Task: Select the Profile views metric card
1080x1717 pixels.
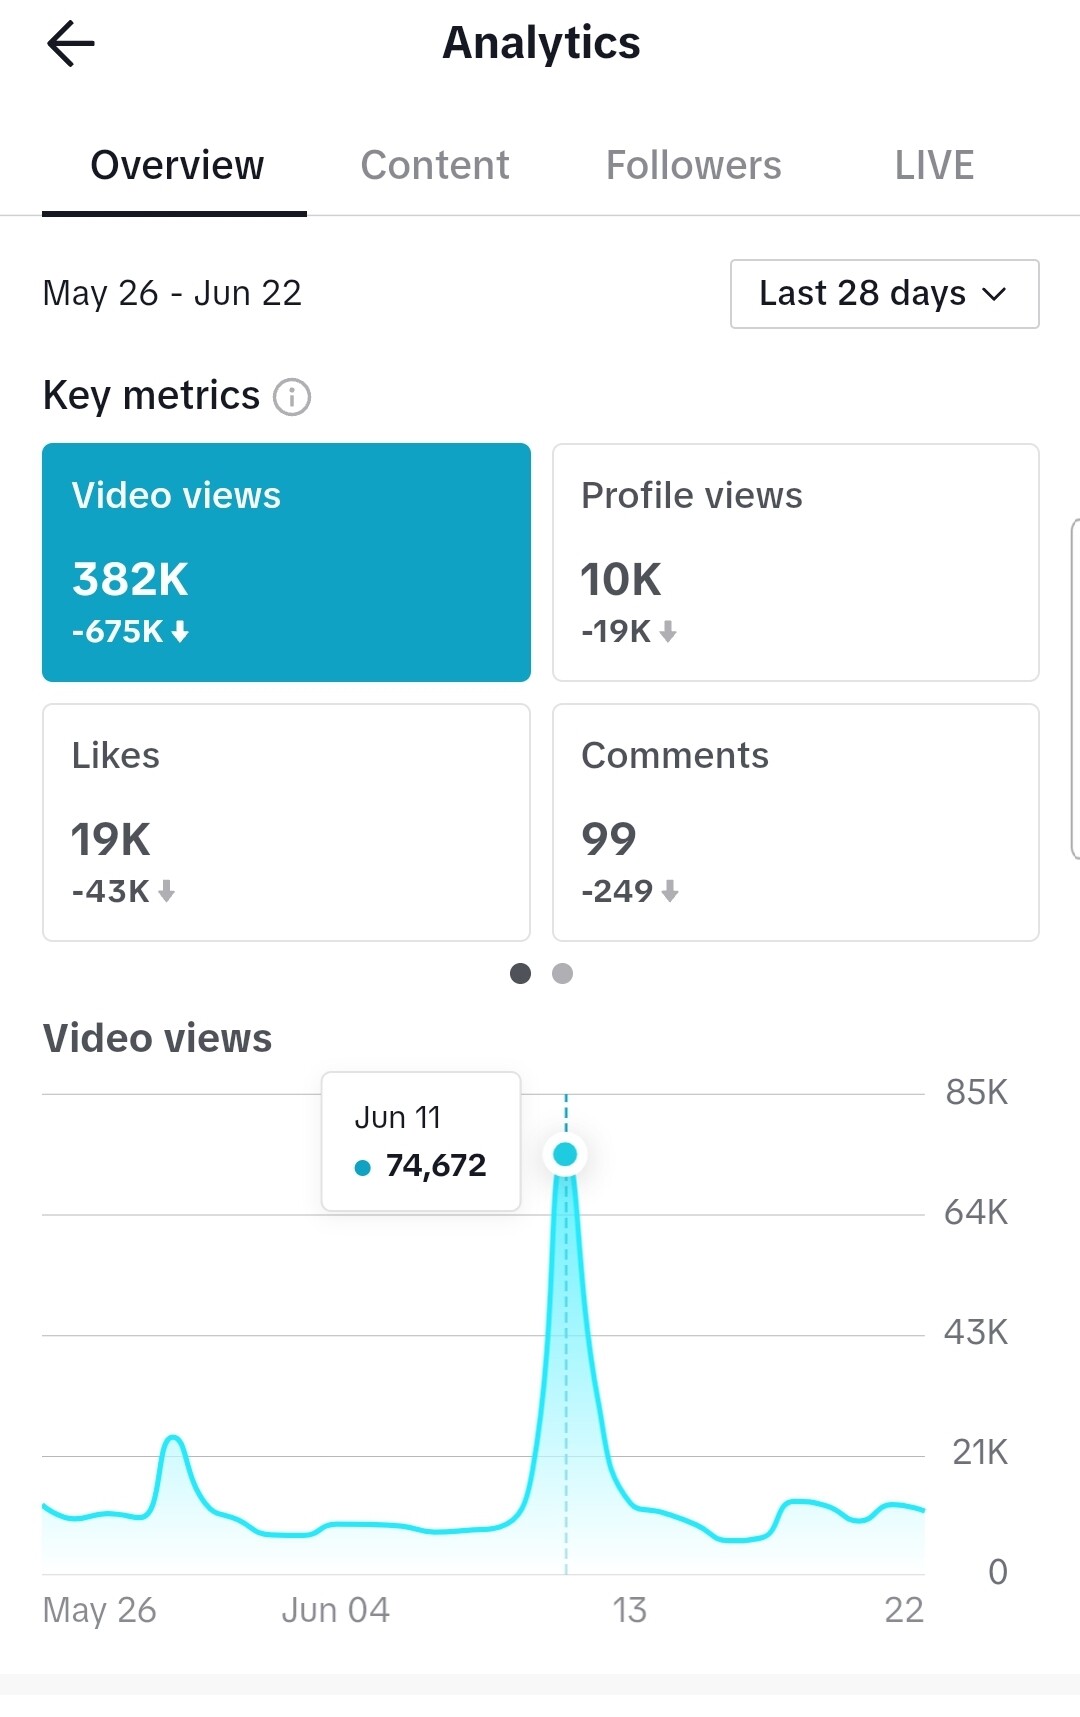Action: (x=796, y=562)
